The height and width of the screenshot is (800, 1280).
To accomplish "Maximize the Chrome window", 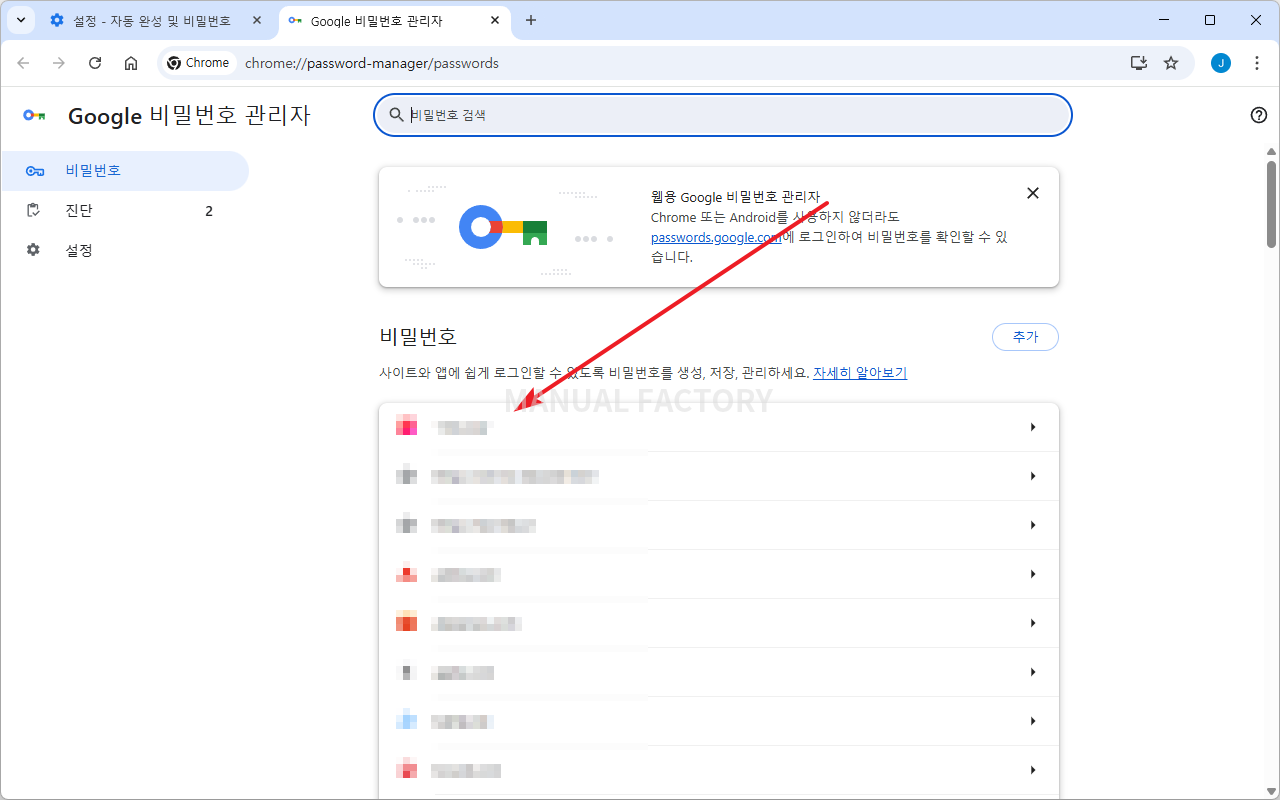I will (1210, 20).
